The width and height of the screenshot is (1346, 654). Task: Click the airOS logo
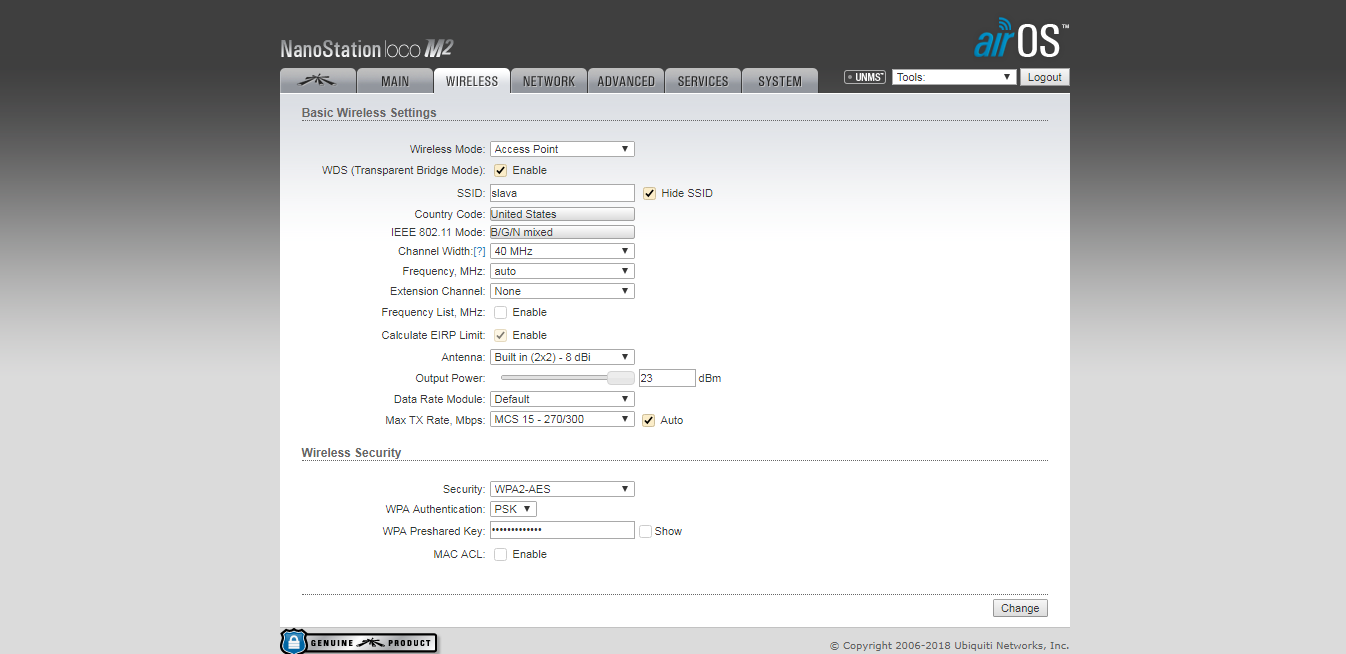click(x=1021, y=39)
